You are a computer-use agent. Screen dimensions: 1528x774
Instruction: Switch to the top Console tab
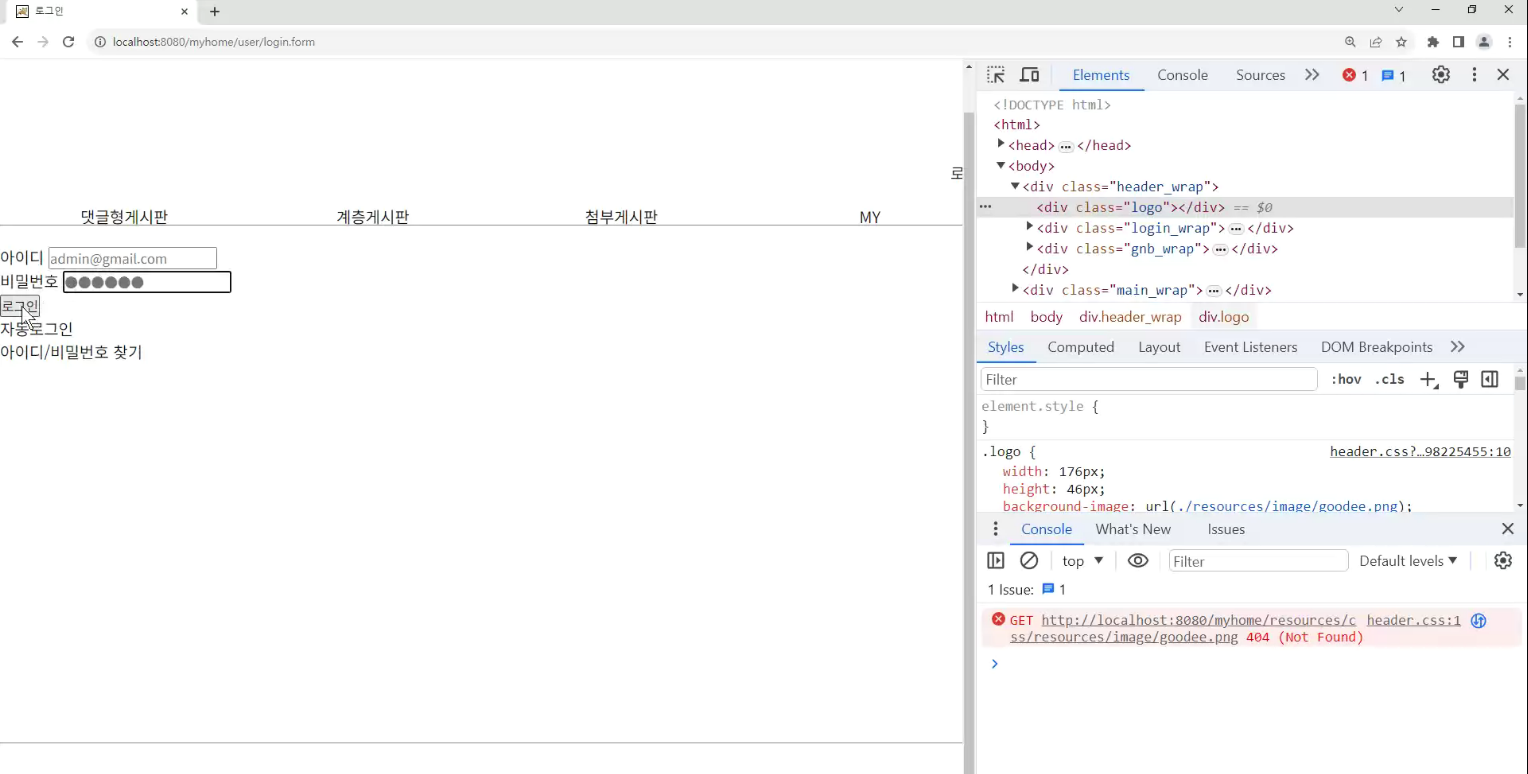[1183, 75]
